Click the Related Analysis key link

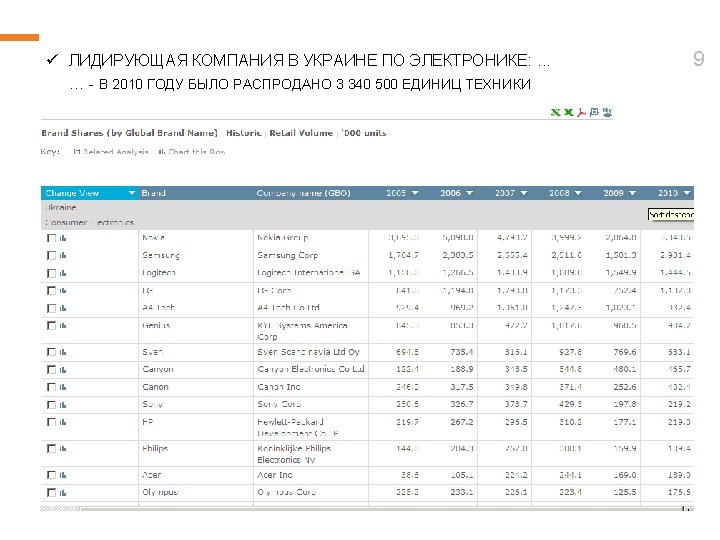coord(111,152)
